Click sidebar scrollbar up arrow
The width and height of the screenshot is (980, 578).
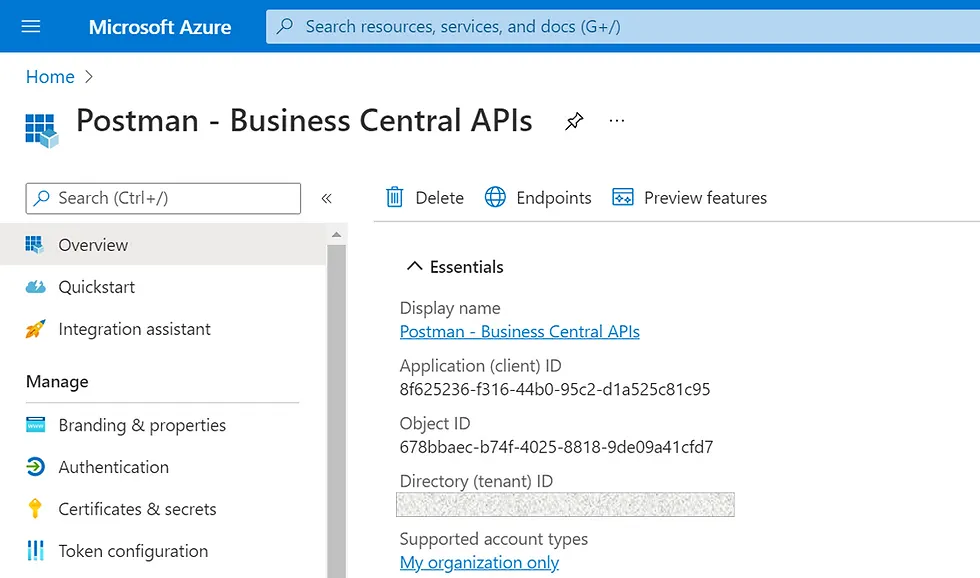pyautogui.click(x=336, y=234)
